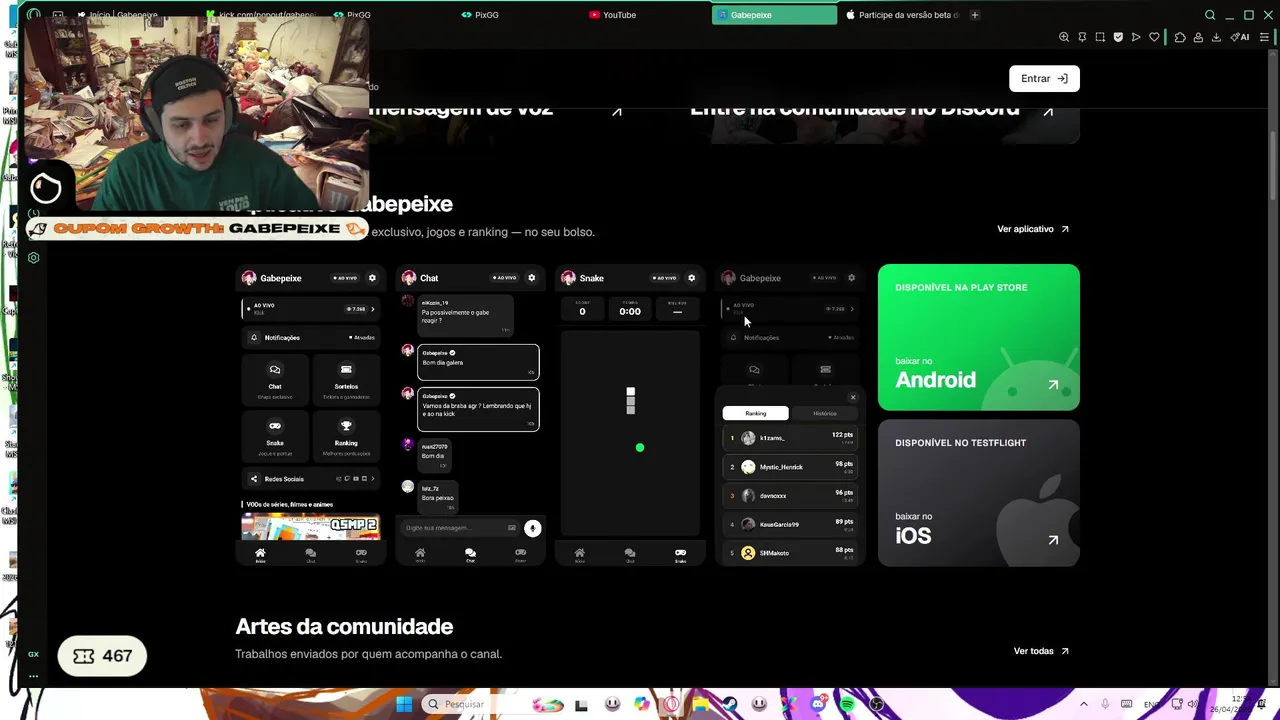Click gear icon in Chat phone screen
The height and width of the screenshot is (720, 1280).
531,278
